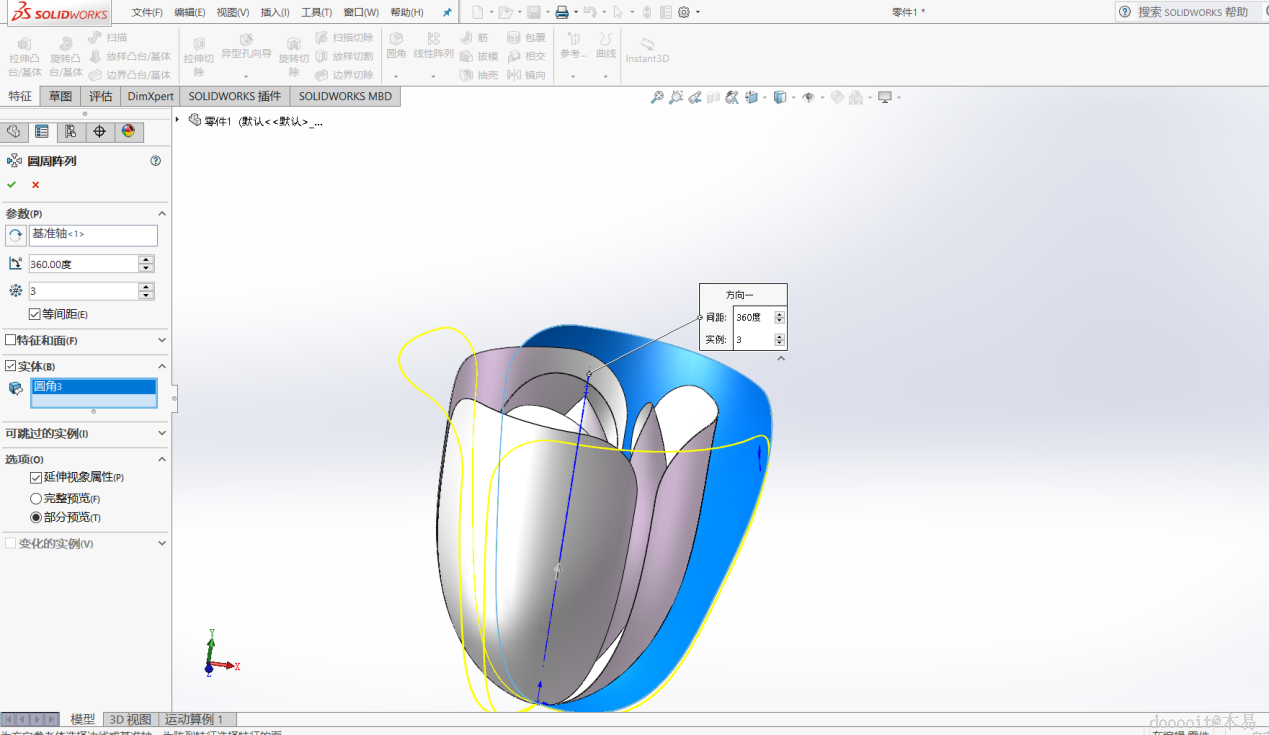This screenshot has height=735, width=1269.
Task: Click the reverse direction icon beside the axis field
Action: coord(16,235)
